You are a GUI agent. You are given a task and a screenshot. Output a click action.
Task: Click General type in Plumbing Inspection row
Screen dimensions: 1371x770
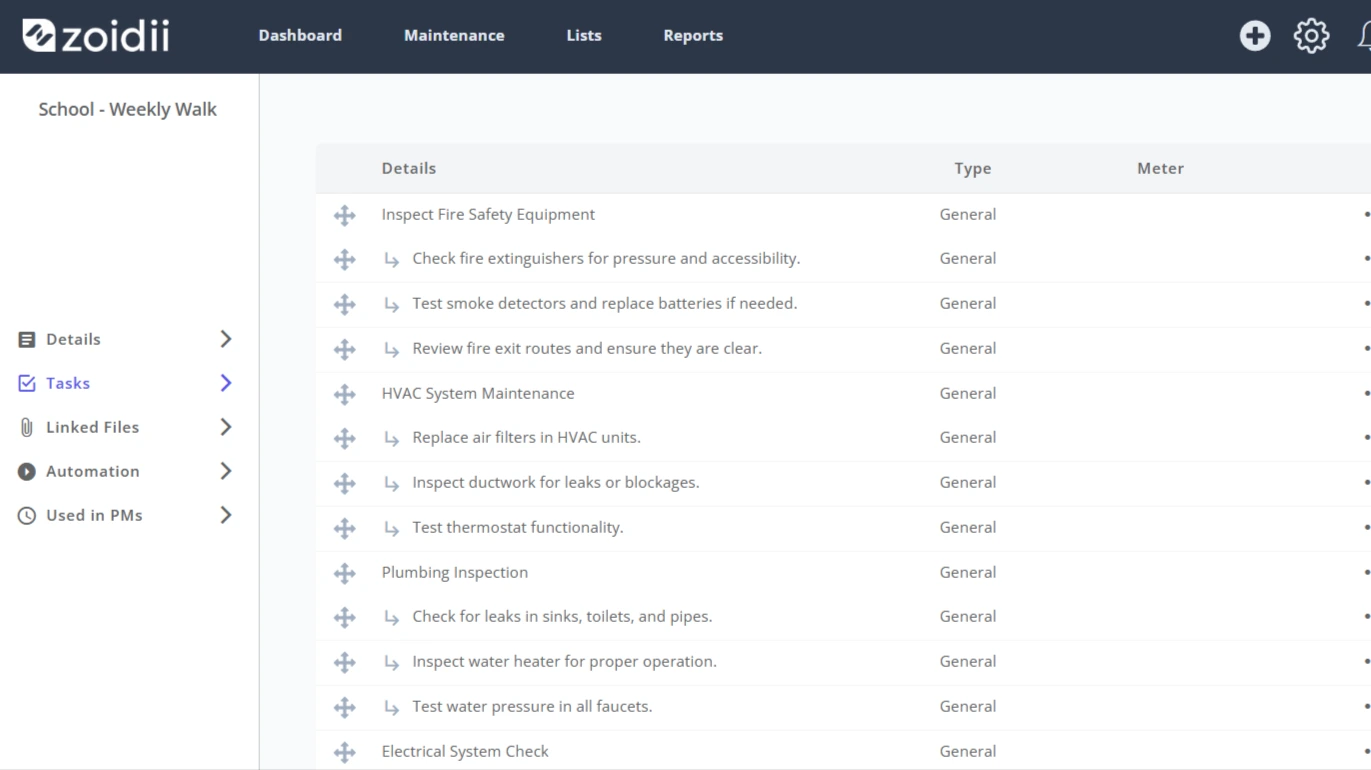[x=968, y=572]
